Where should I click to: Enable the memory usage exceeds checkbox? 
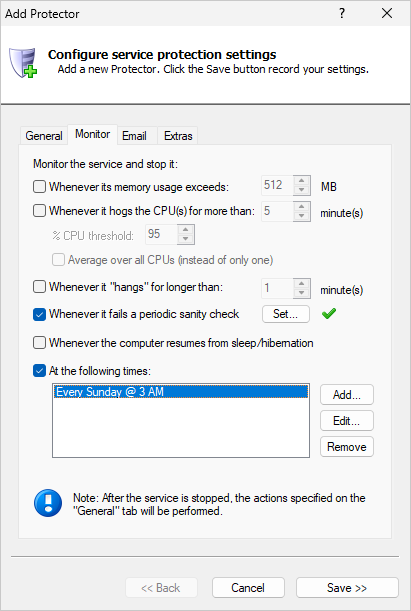39,187
